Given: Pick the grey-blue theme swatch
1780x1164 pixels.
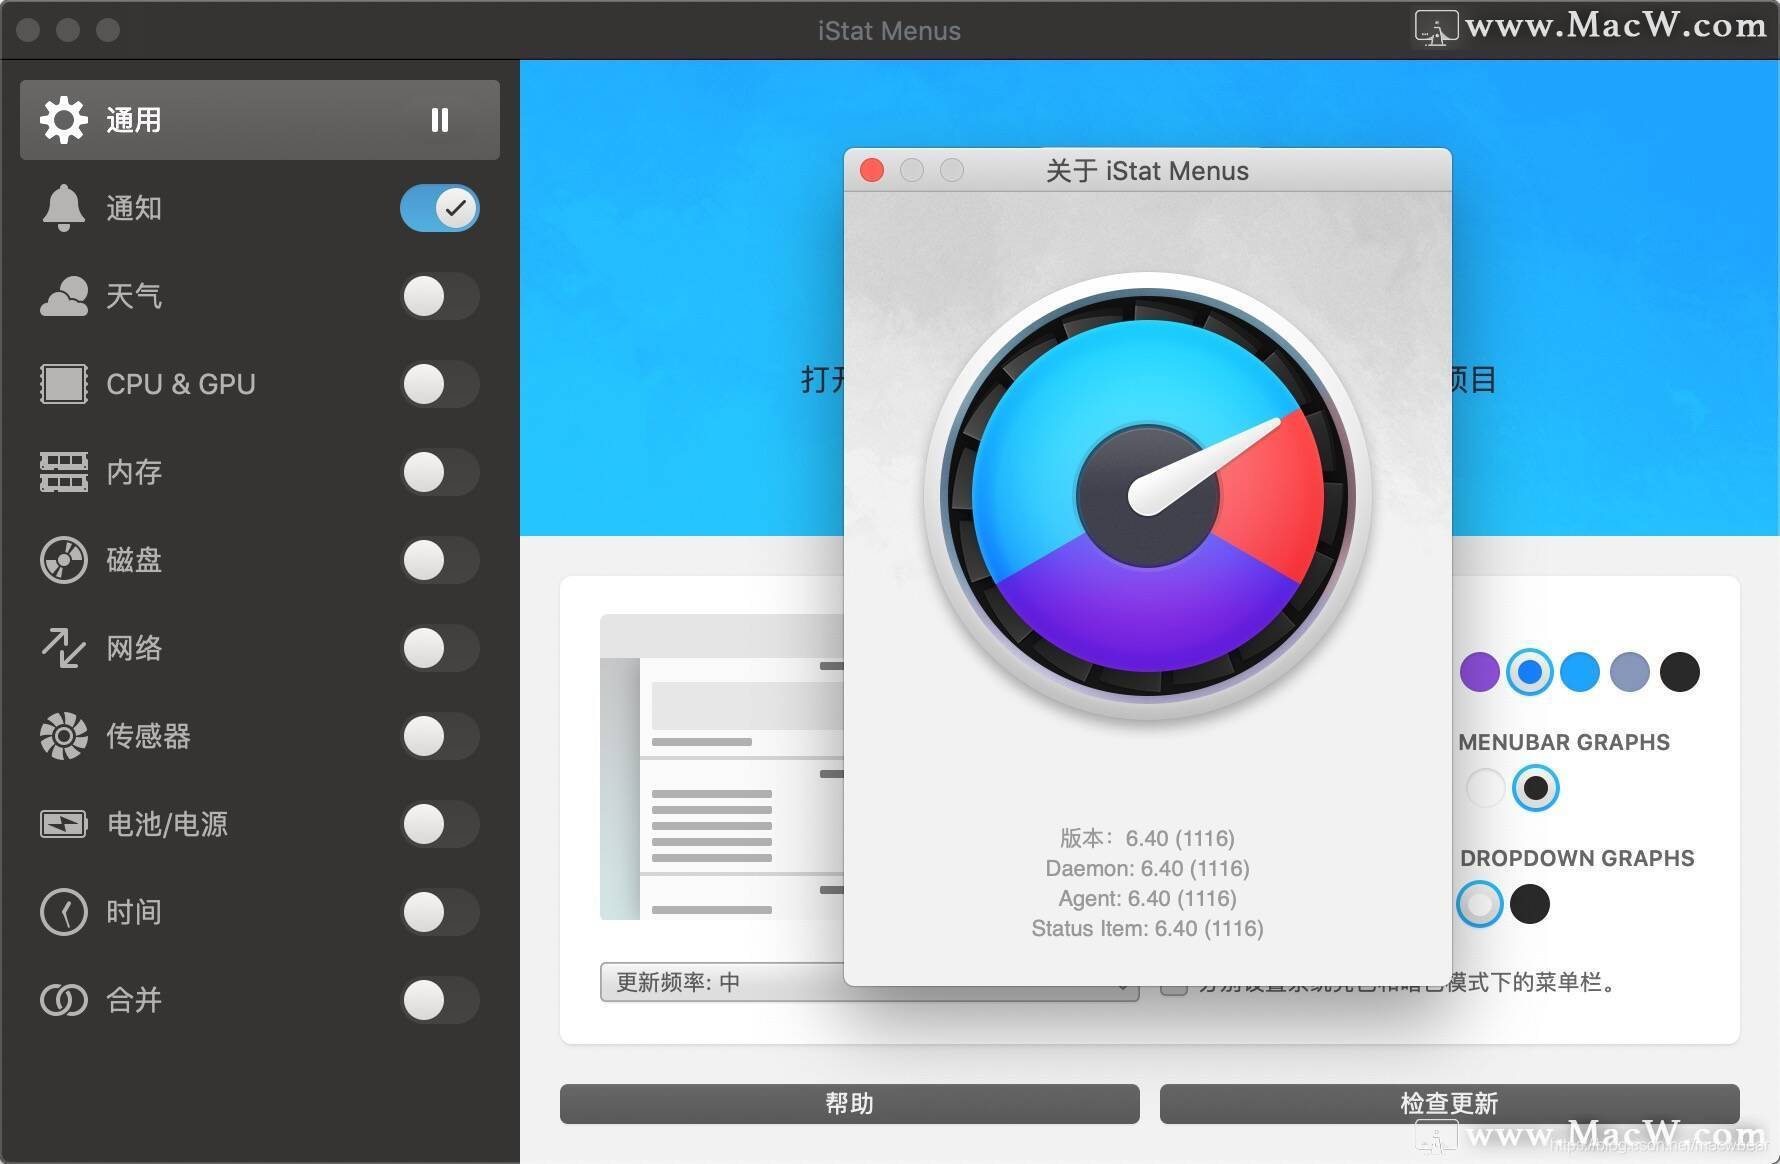Looking at the screenshot, I should coord(1630,672).
